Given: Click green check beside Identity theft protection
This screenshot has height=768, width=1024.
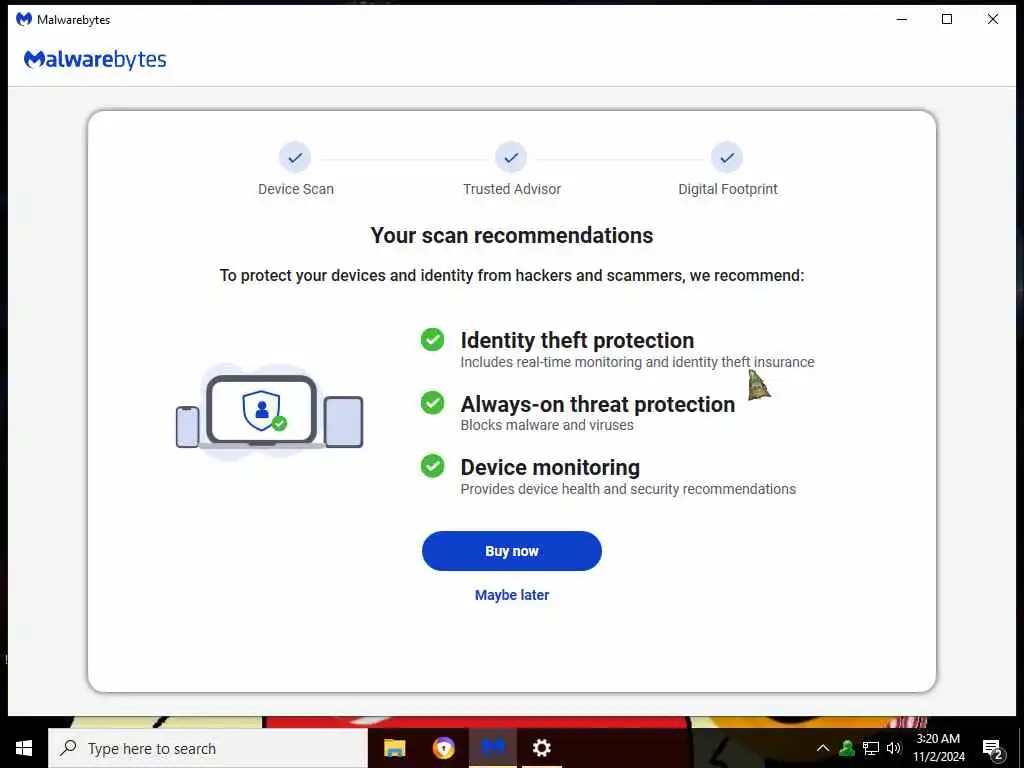Looking at the screenshot, I should pyautogui.click(x=432, y=340).
